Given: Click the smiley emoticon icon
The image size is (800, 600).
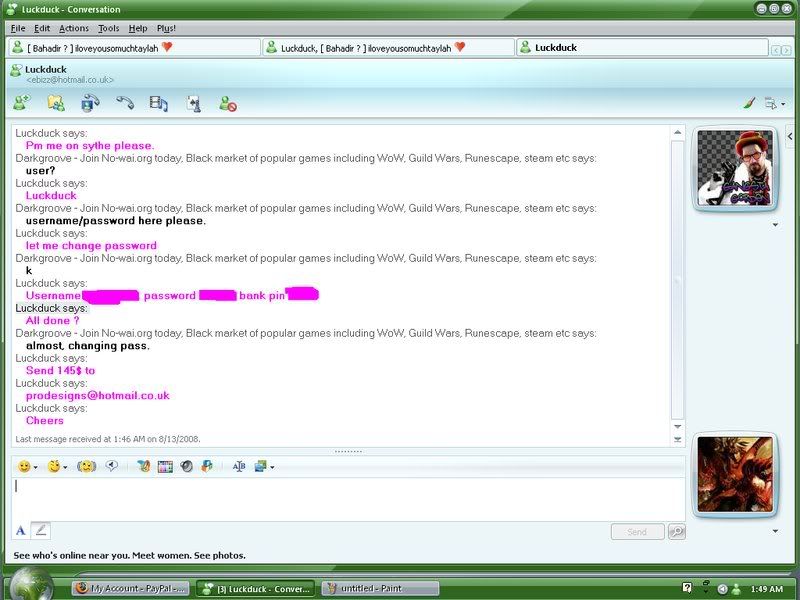Looking at the screenshot, I should (x=23, y=466).
